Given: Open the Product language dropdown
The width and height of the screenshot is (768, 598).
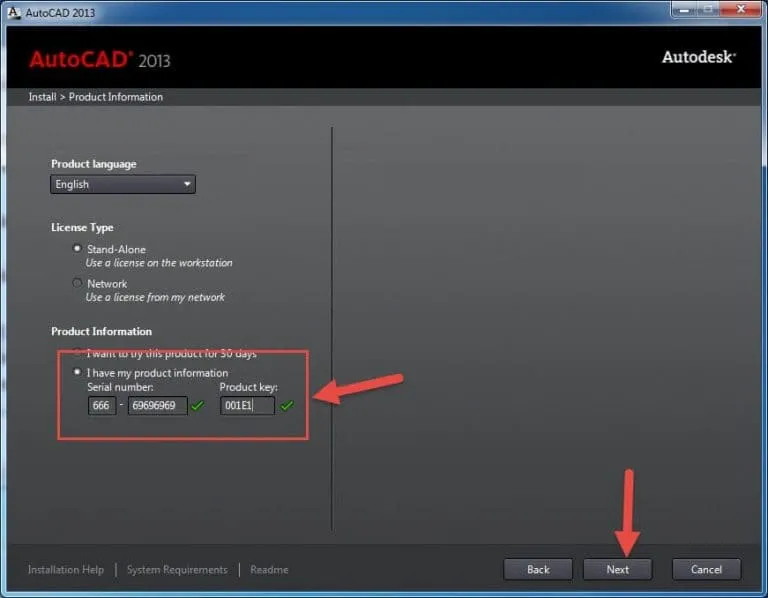Looking at the screenshot, I should click(x=122, y=184).
